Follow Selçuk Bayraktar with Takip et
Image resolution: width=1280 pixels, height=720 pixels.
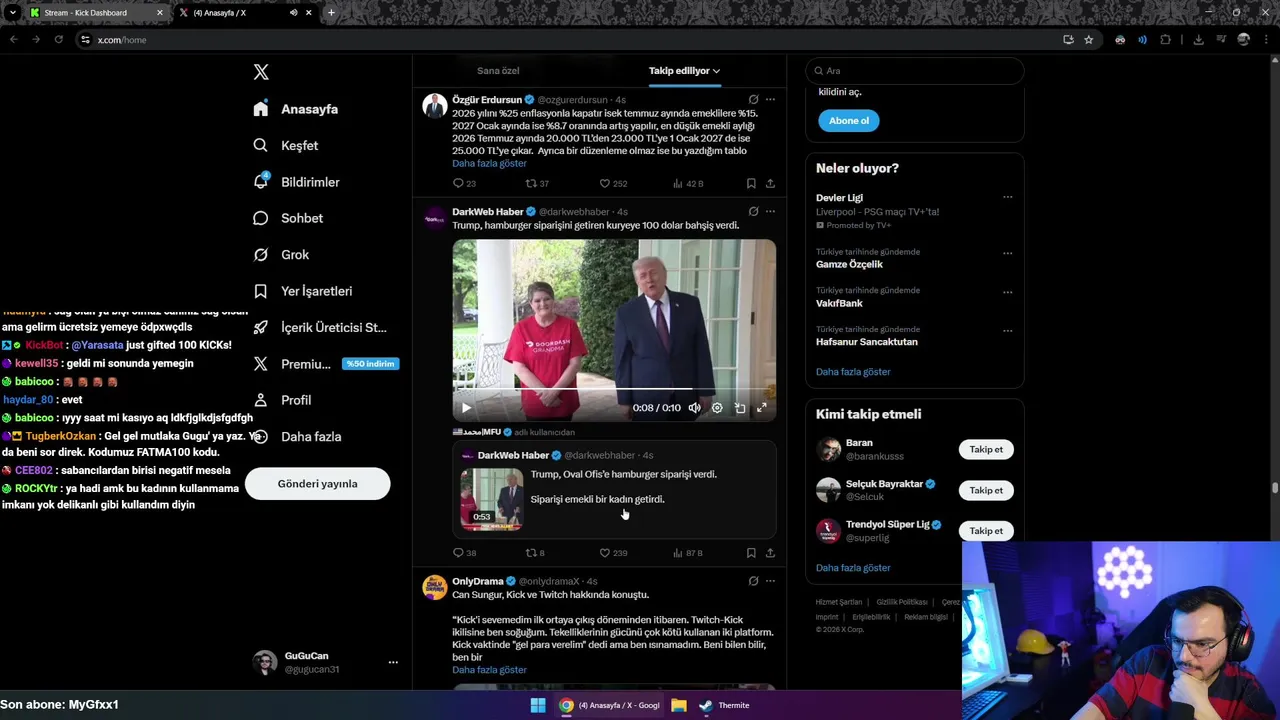pyautogui.click(x=986, y=491)
